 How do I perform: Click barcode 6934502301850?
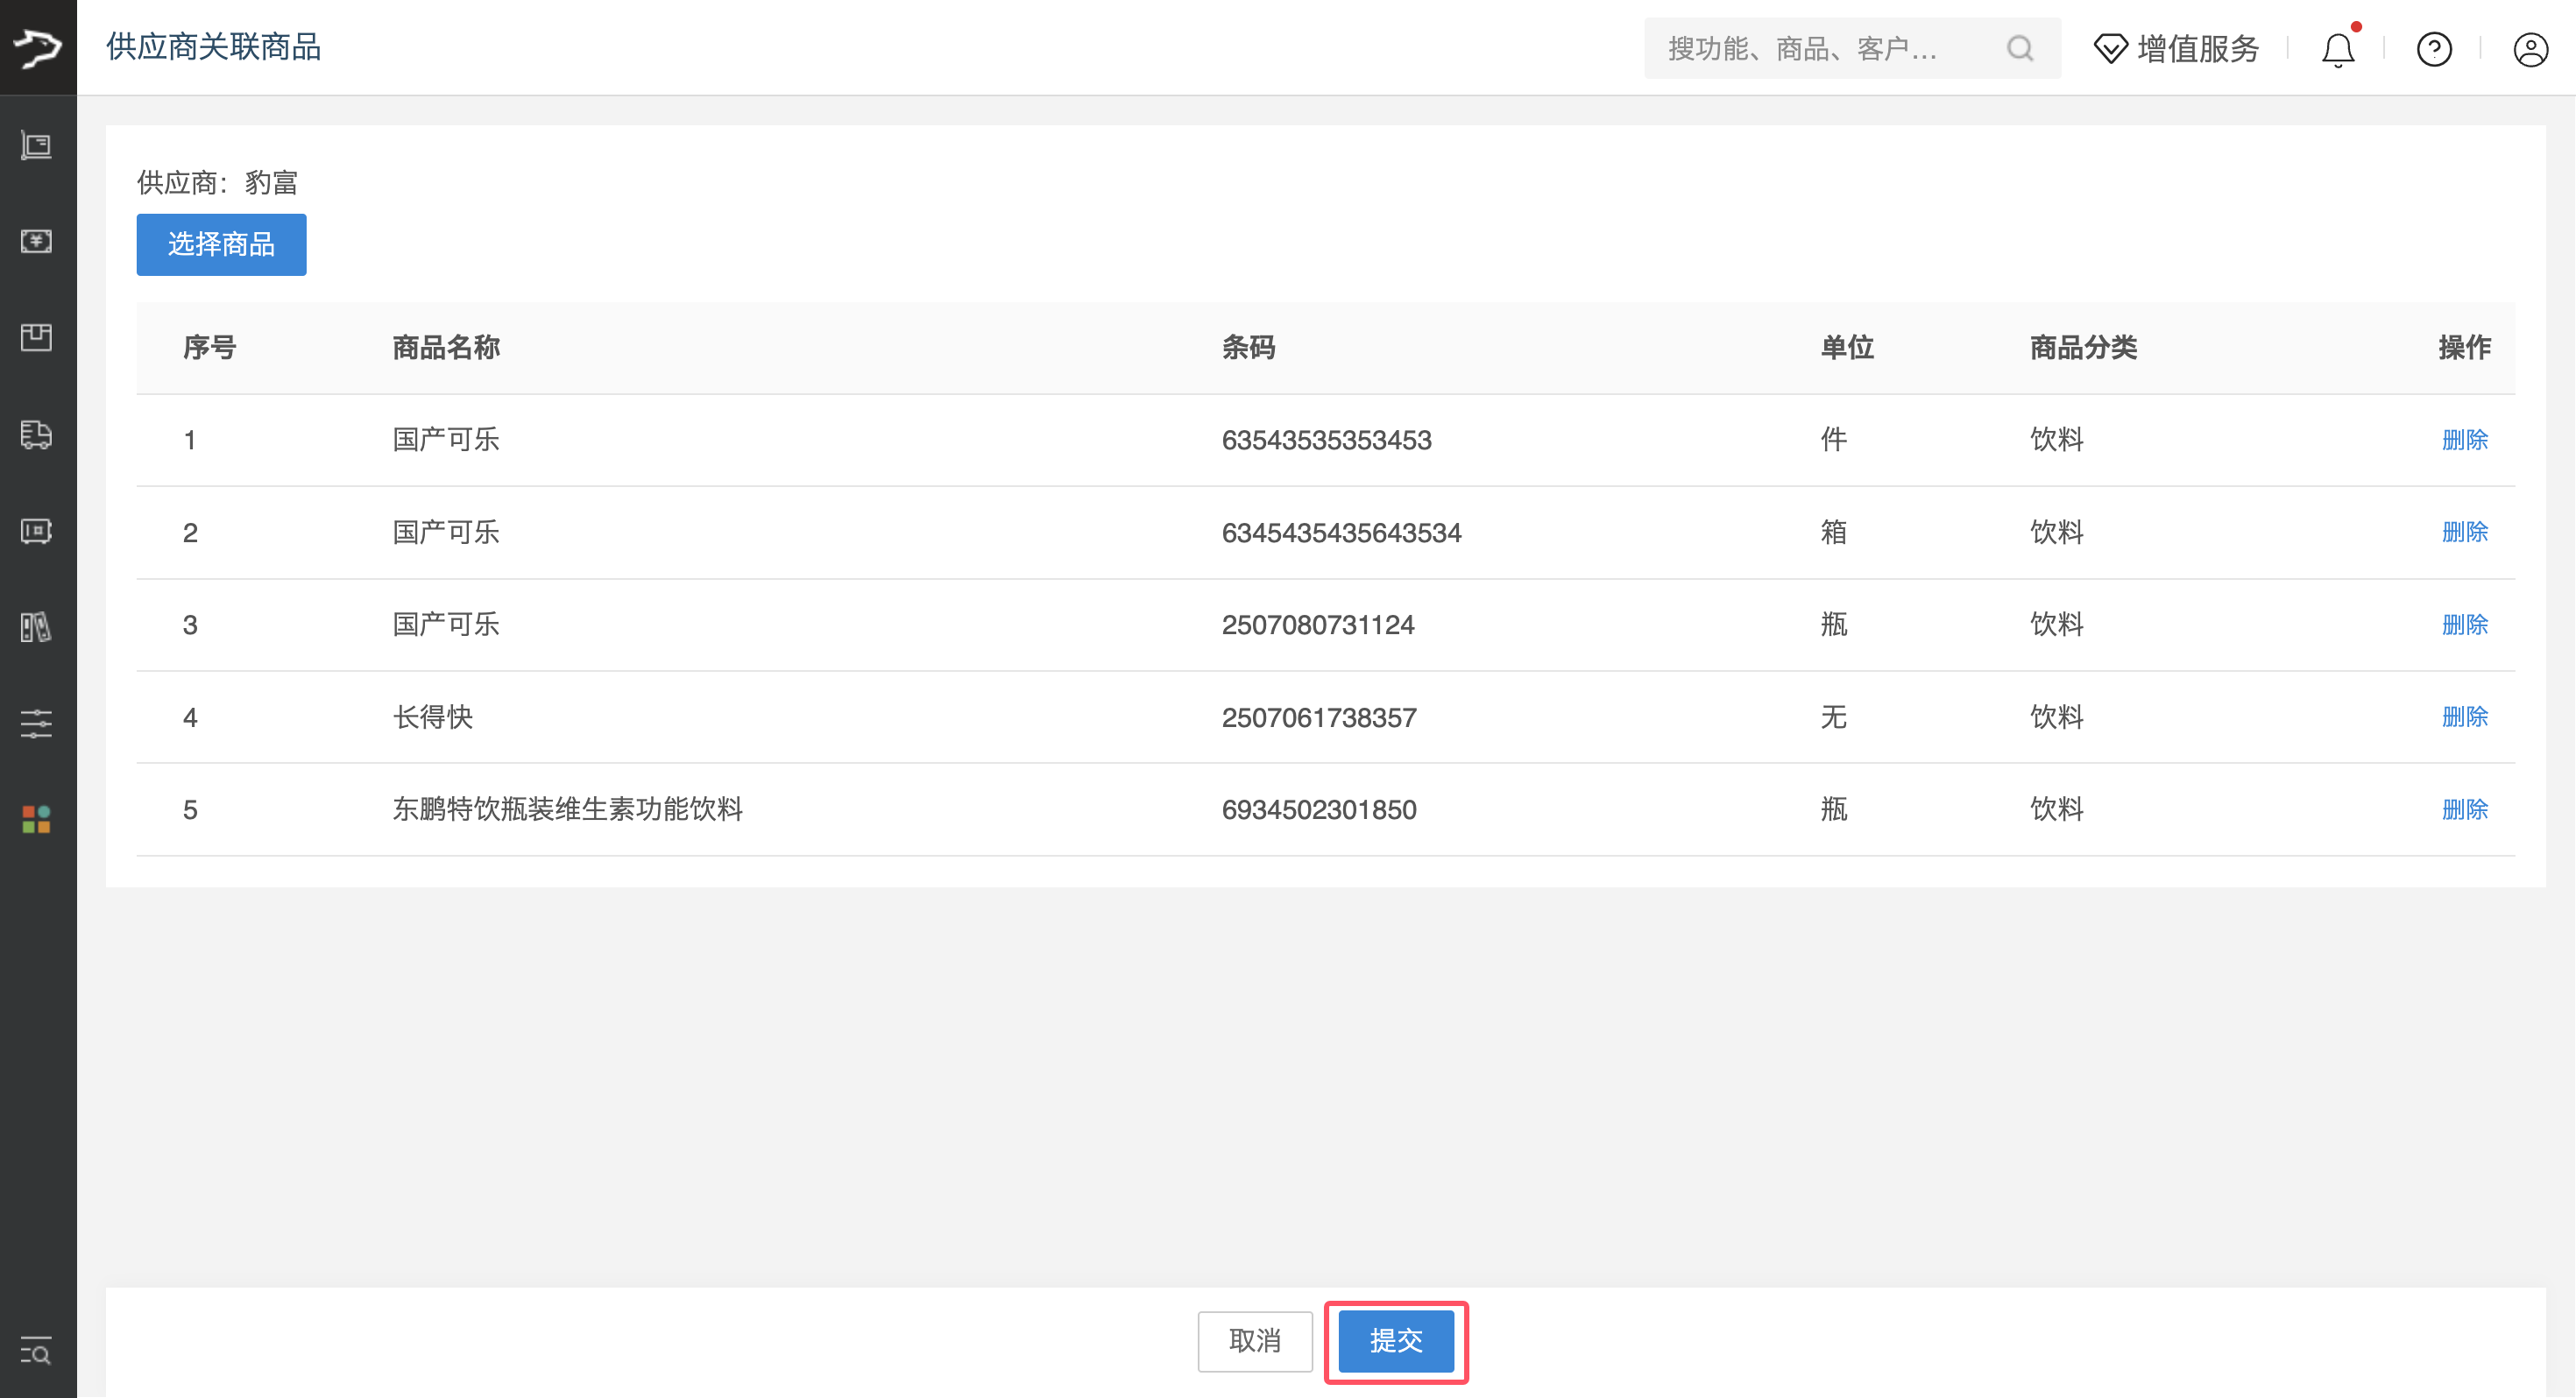[x=1319, y=810]
